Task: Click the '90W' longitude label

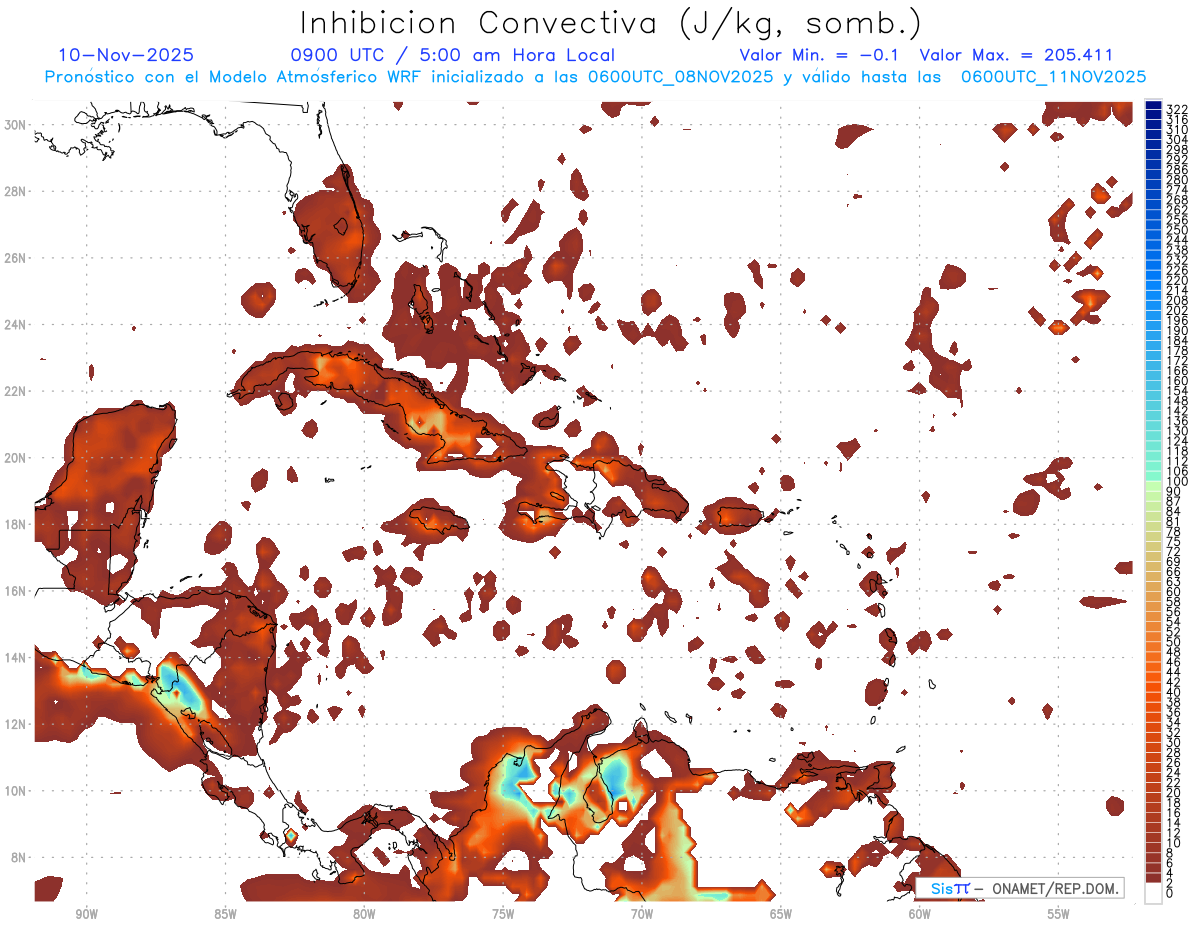Action: [x=86, y=914]
